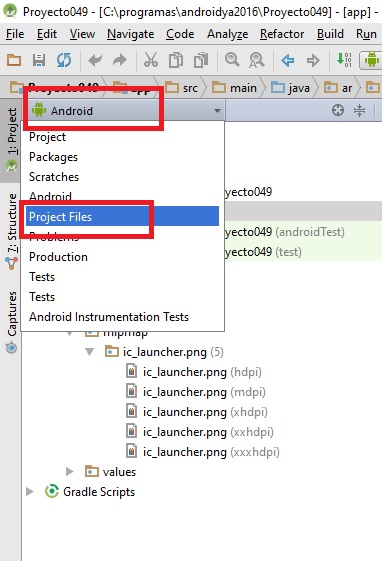Open the Build menu

click(330, 34)
